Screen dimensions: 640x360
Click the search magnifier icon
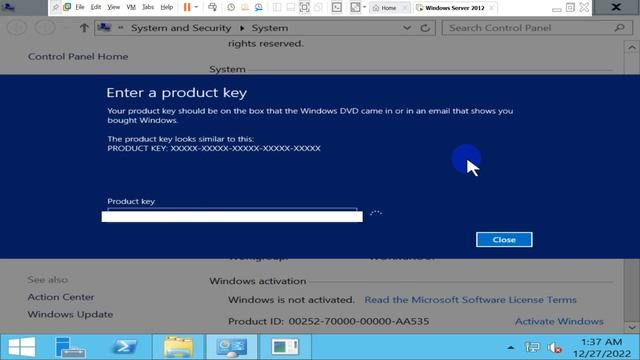pos(620,28)
